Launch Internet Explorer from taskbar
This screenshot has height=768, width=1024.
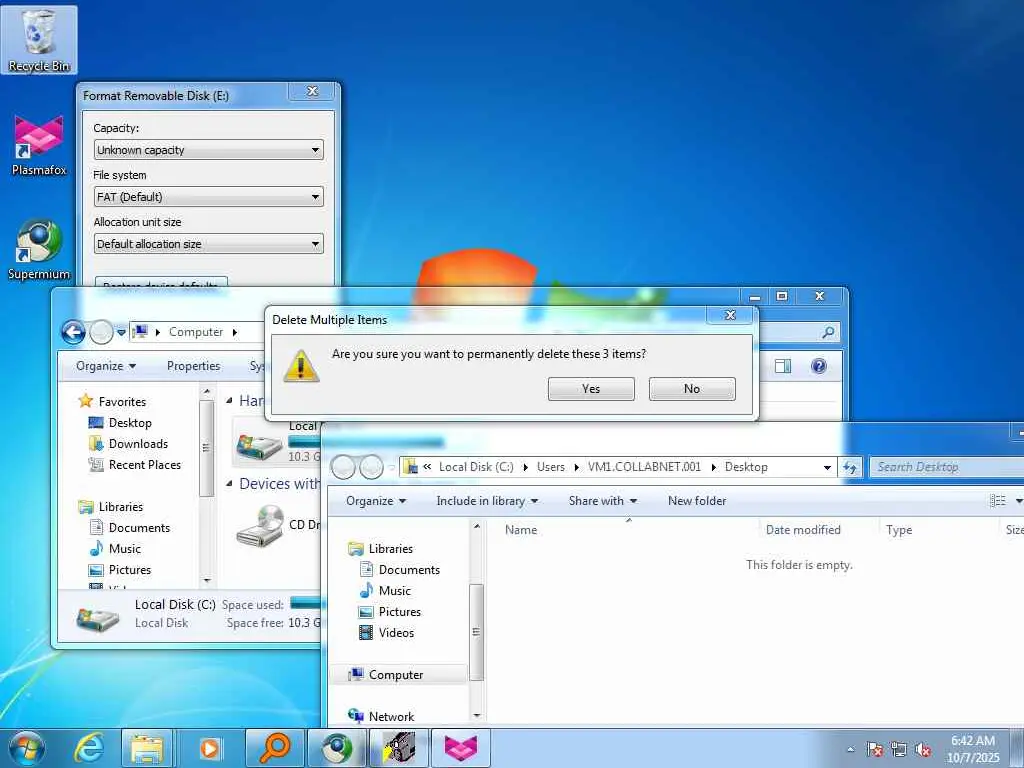click(89, 748)
